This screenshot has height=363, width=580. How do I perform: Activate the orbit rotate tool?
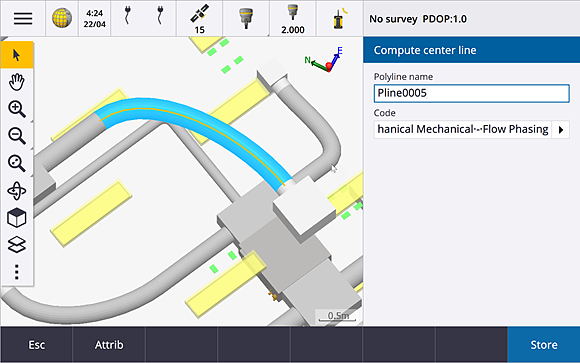click(17, 191)
